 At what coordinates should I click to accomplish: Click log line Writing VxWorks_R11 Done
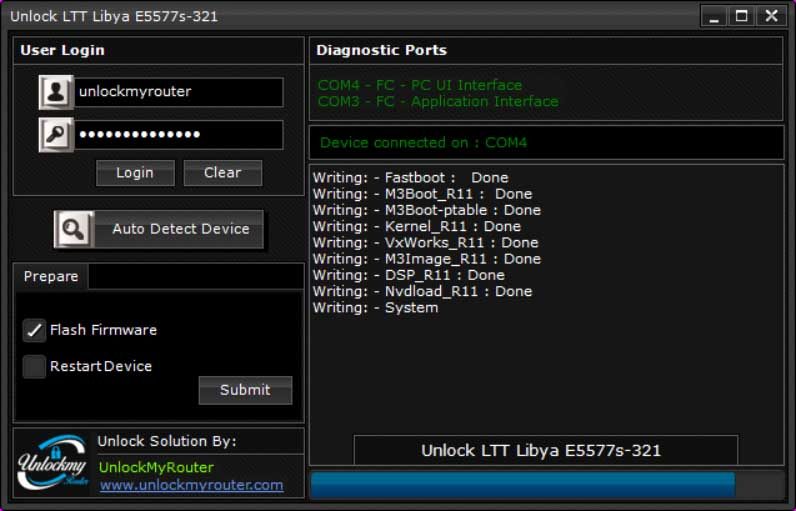tap(425, 243)
